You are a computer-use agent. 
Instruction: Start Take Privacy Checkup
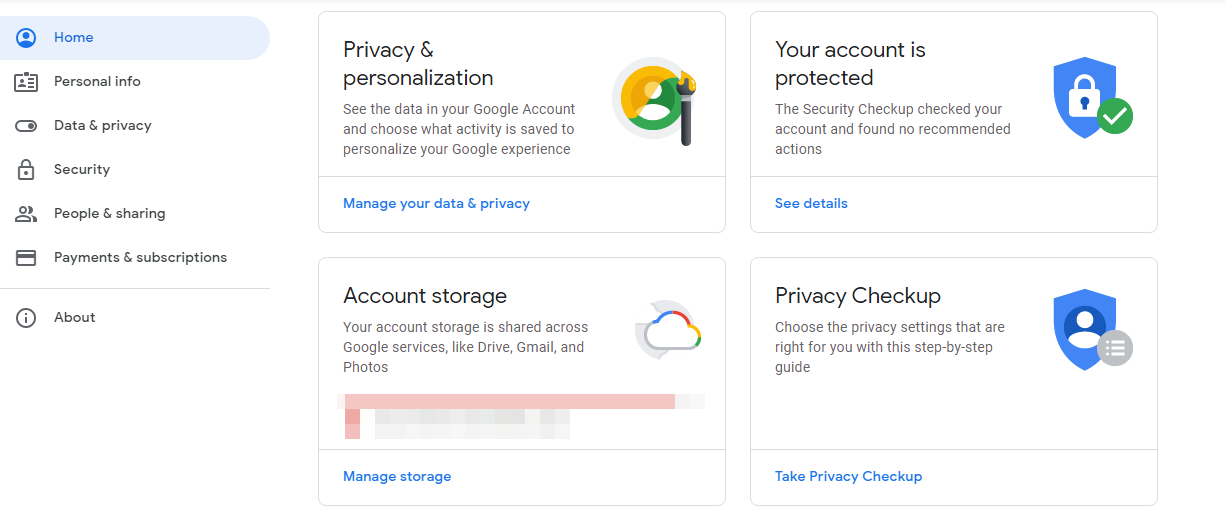click(x=848, y=477)
